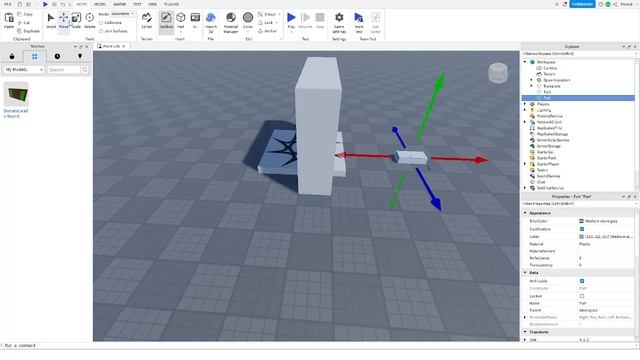
Task: Open the My Models dropdown
Action: (24, 70)
